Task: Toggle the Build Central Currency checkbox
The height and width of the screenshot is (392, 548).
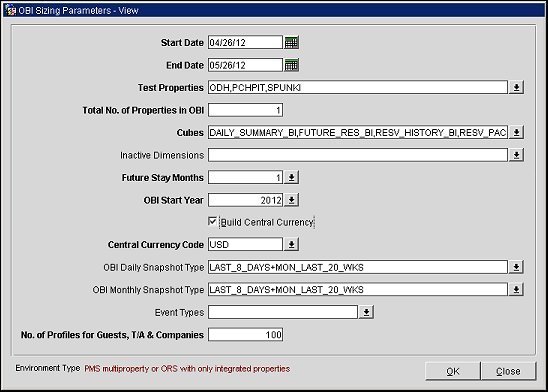Action: (x=212, y=222)
